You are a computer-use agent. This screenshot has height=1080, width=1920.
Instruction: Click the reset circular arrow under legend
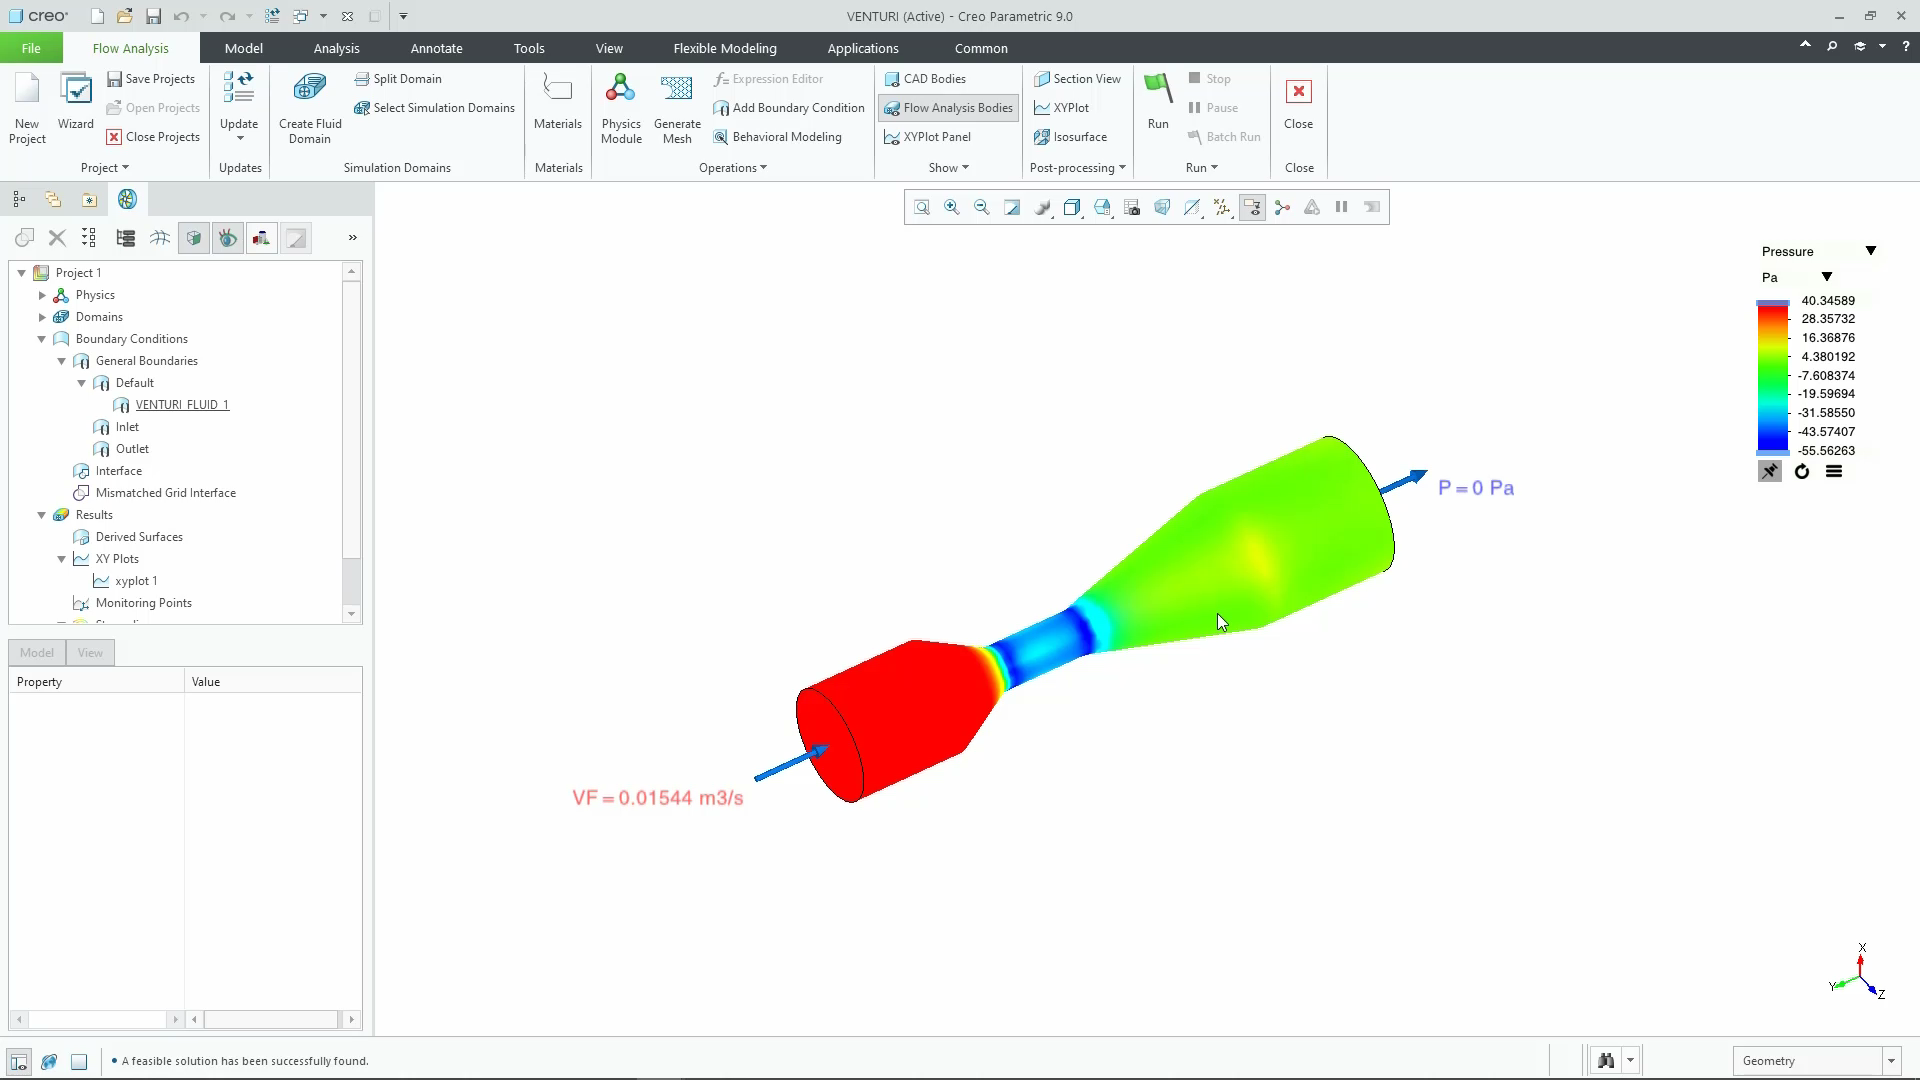1802,472
